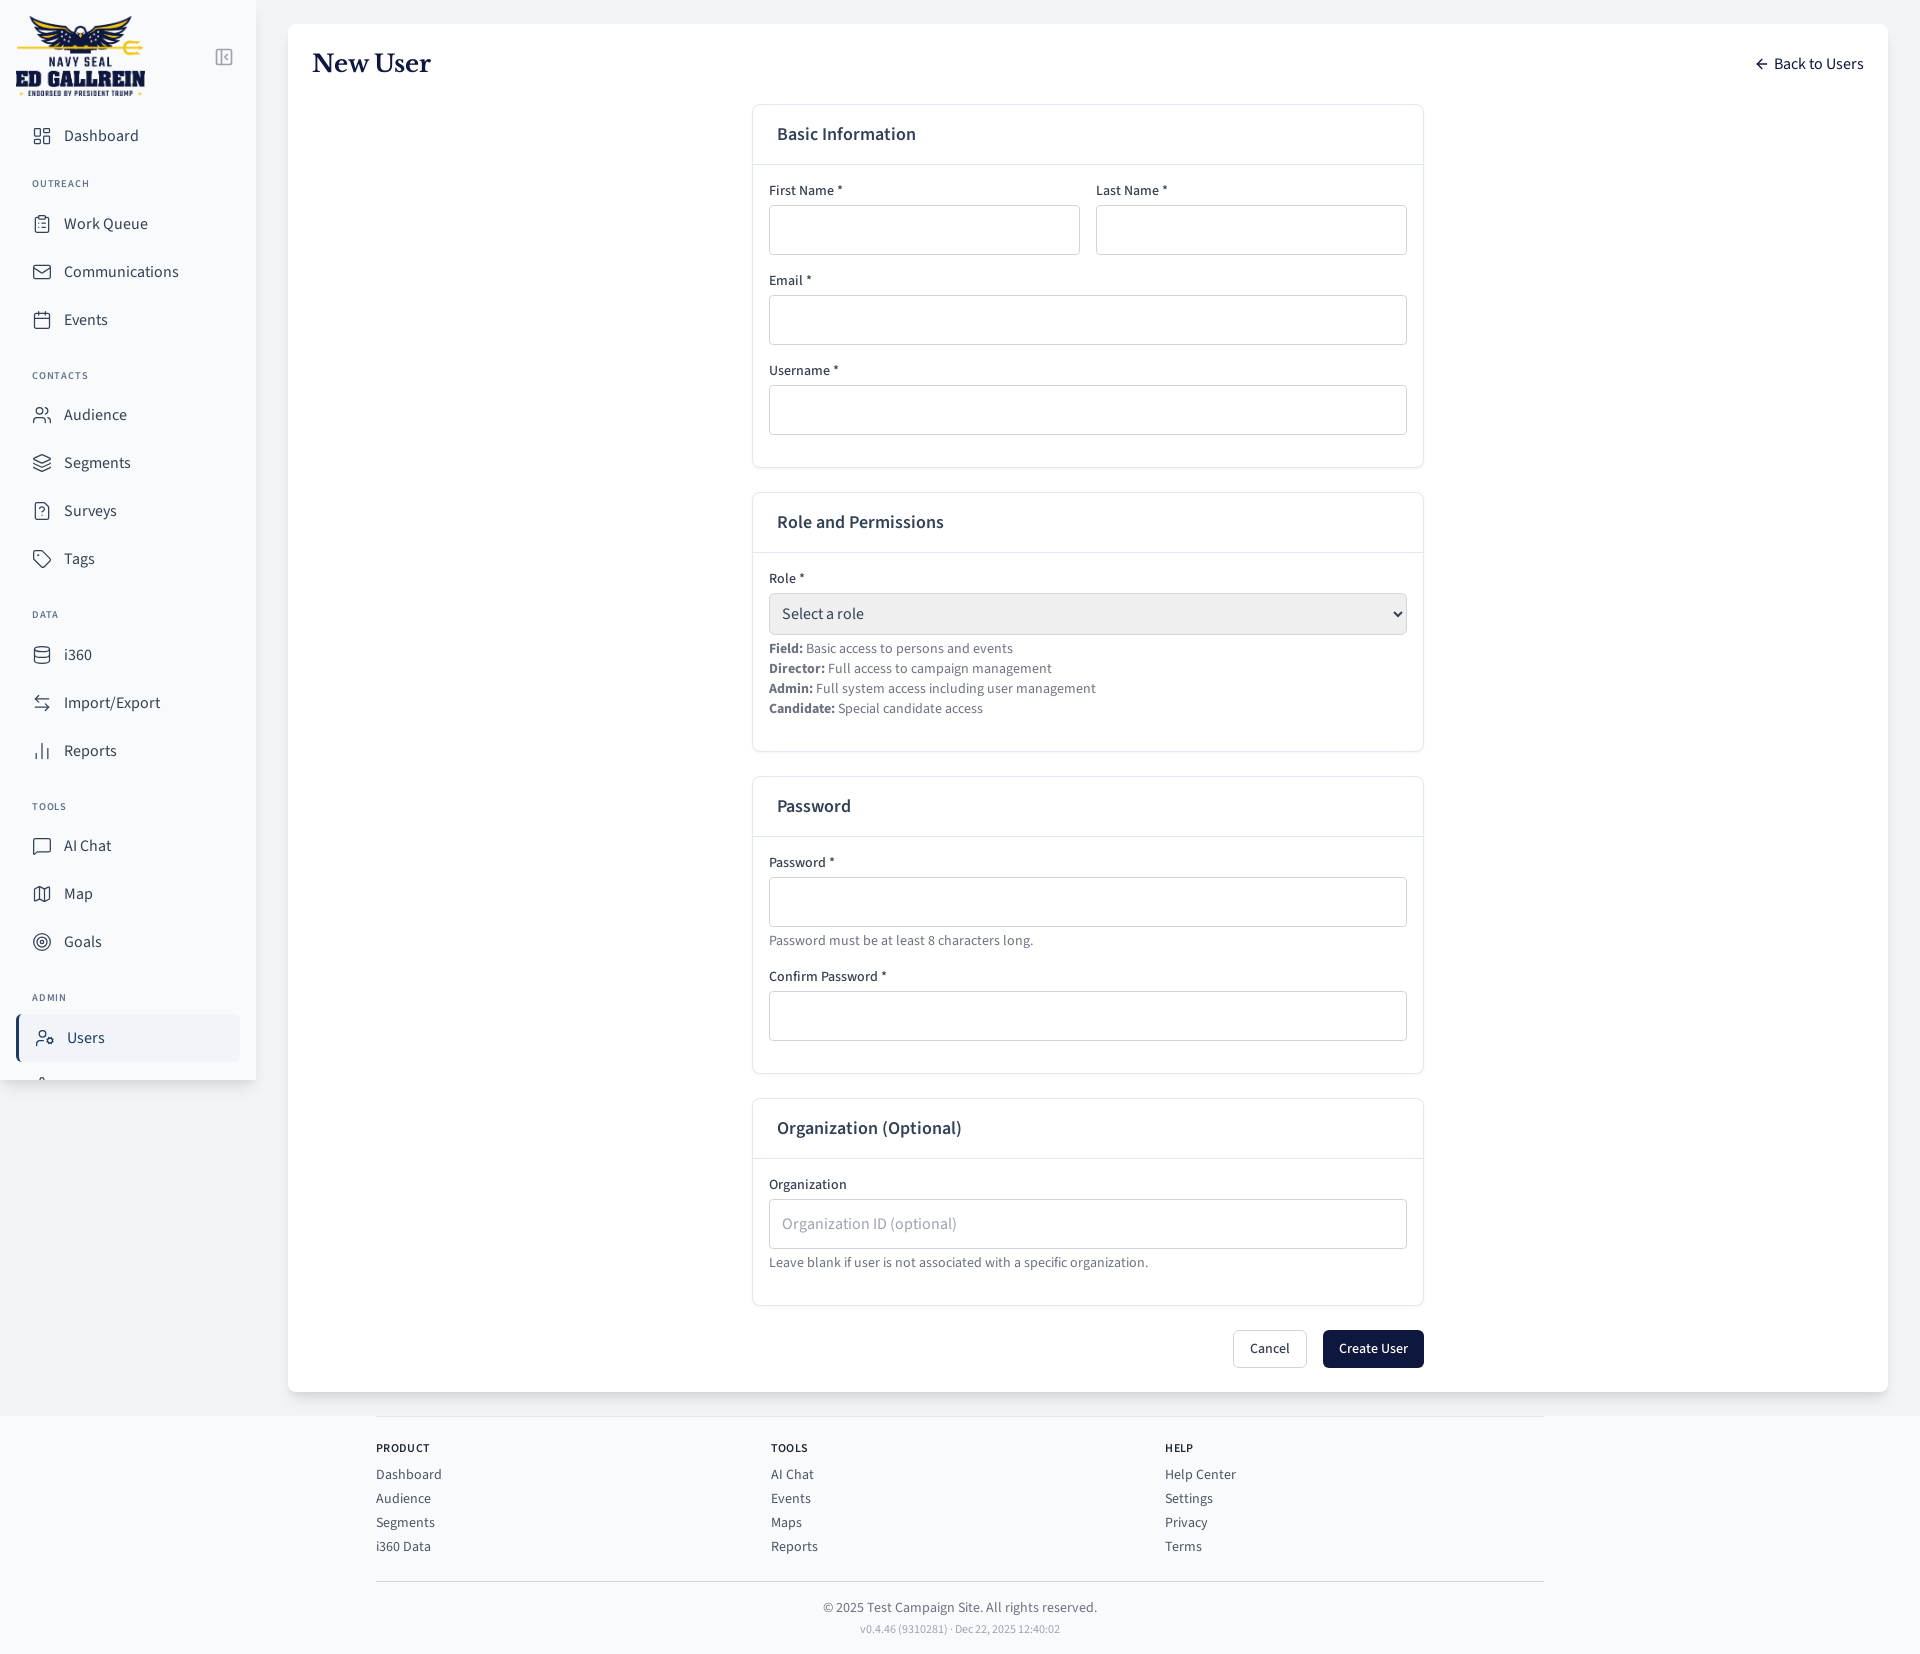Viewport: 1920px width, 1654px height.
Task: Click the Work Queue clipboard icon
Action: (x=42, y=224)
